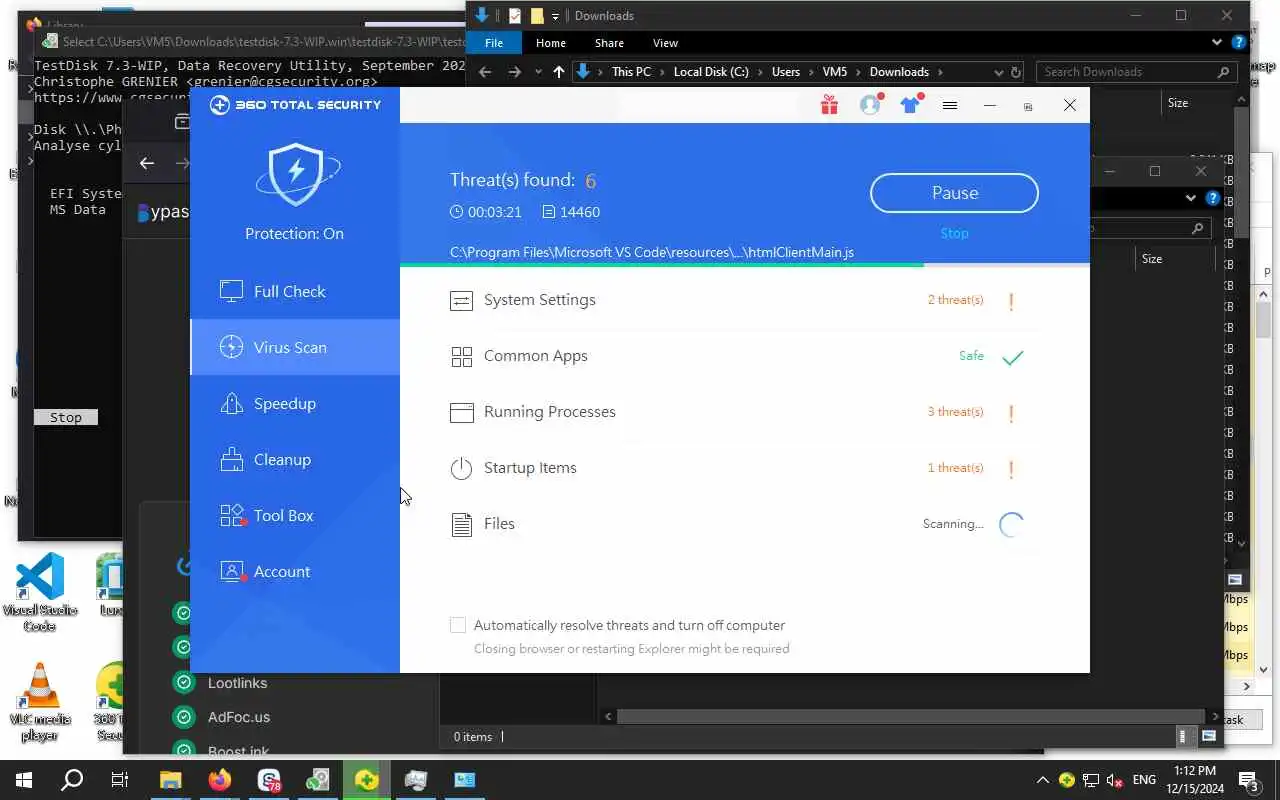
Task: Open the user profile avatar icon
Action: click(x=870, y=105)
